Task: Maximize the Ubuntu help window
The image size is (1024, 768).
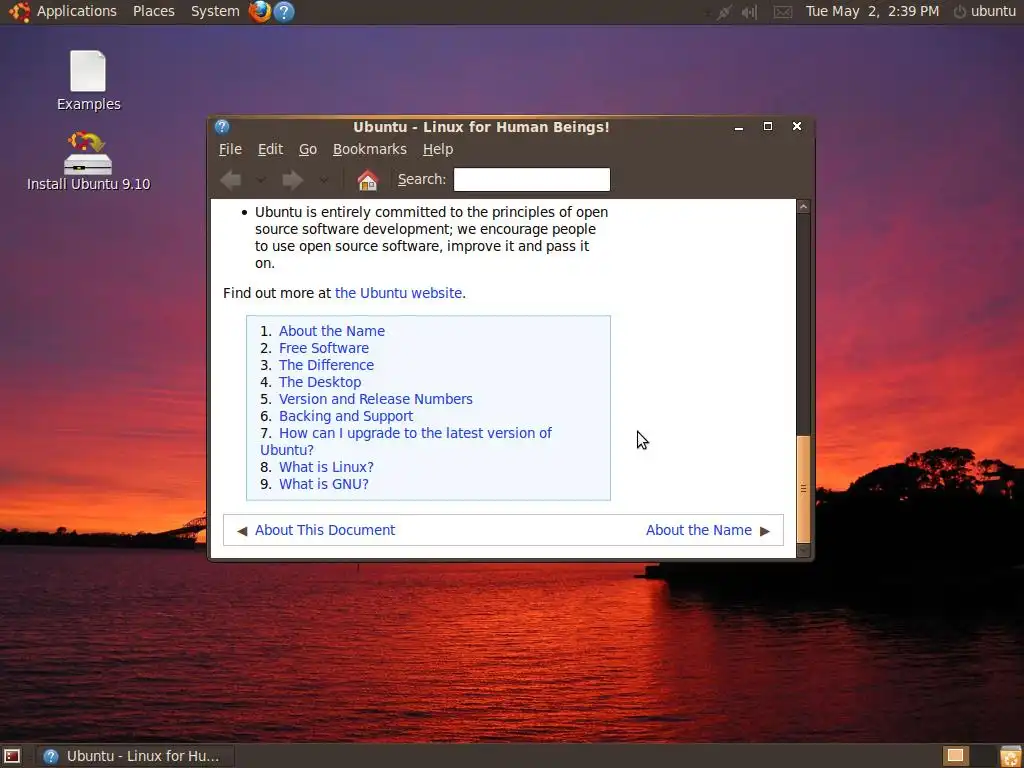Action: click(x=768, y=127)
